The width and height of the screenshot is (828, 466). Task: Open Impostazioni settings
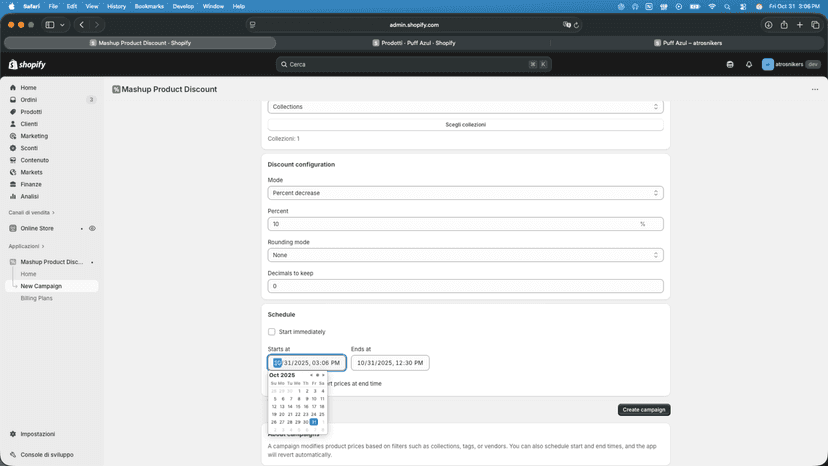click(37, 434)
